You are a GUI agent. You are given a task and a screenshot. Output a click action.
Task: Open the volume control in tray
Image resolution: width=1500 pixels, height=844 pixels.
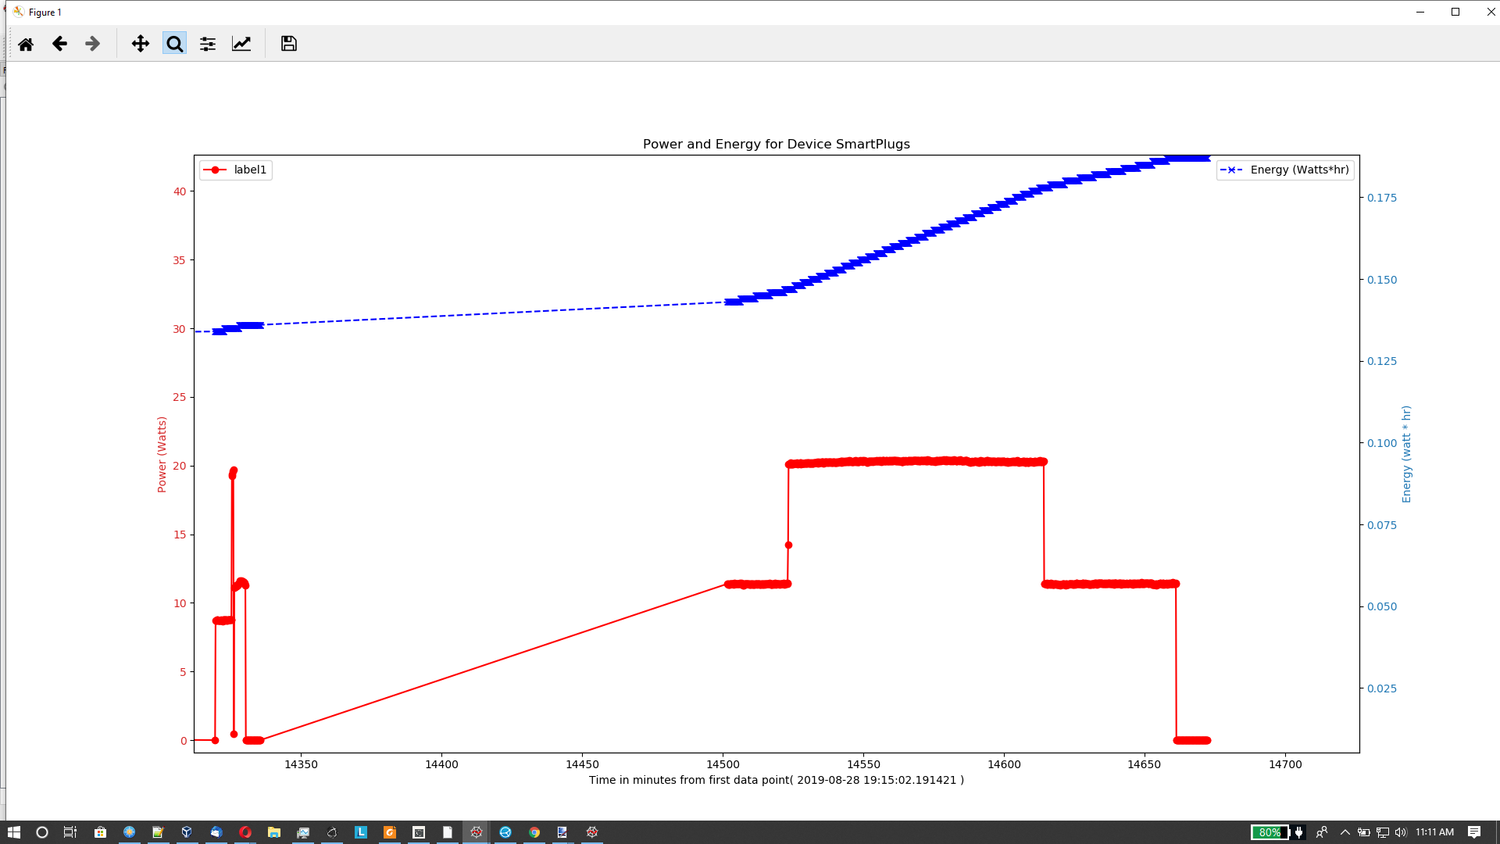click(x=1400, y=832)
